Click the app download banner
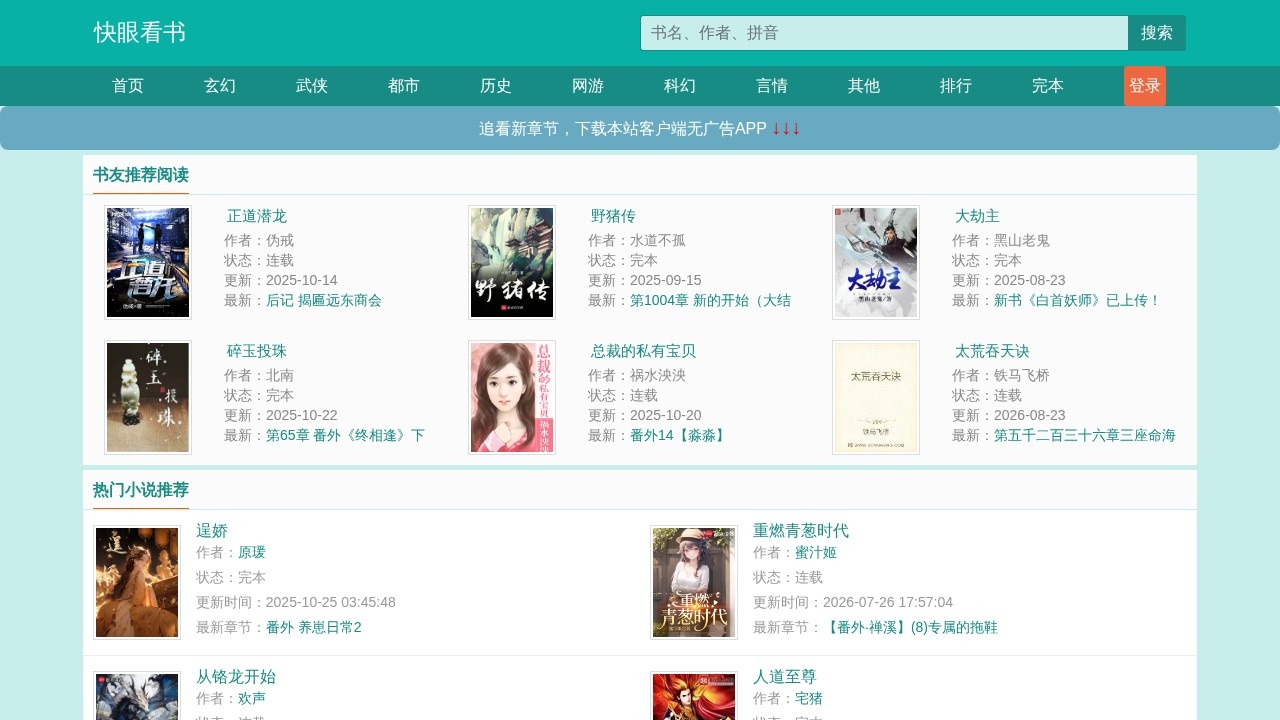This screenshot has width=1280, height=720. click(x=640, y=128)
